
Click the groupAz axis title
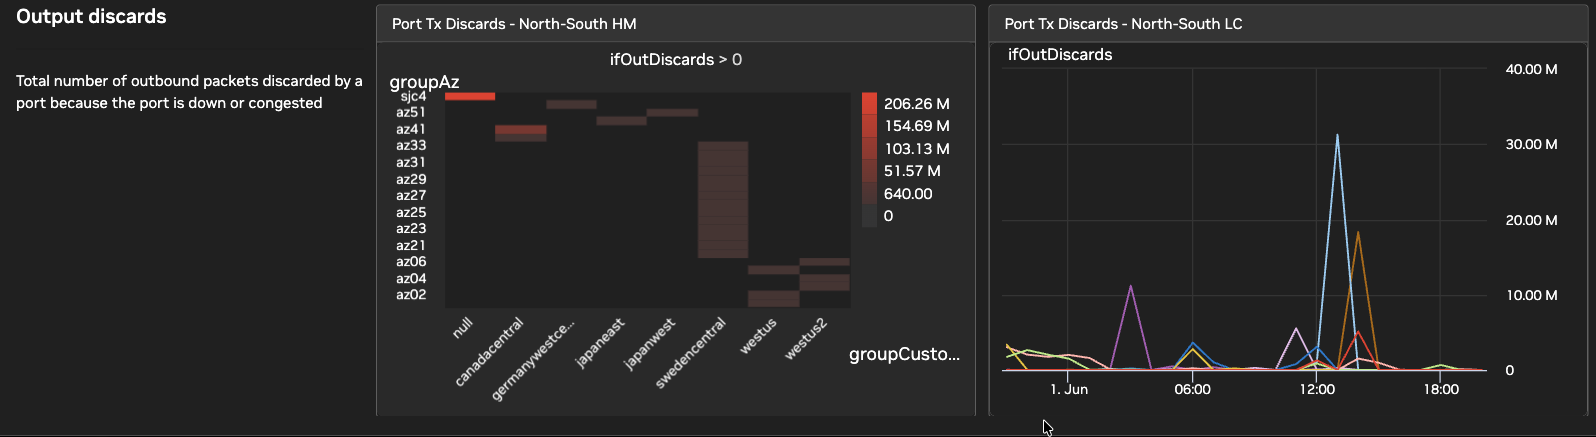pos(424,82)
